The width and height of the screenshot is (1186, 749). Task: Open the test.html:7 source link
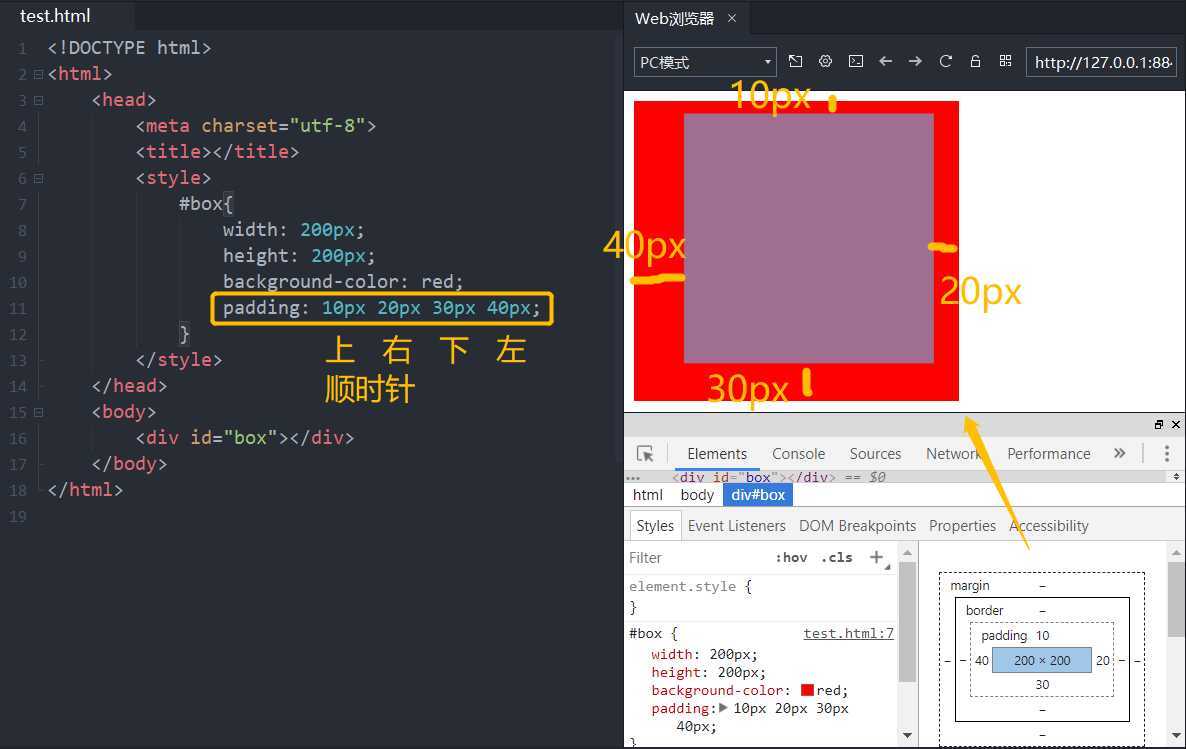tap(848, 633)
